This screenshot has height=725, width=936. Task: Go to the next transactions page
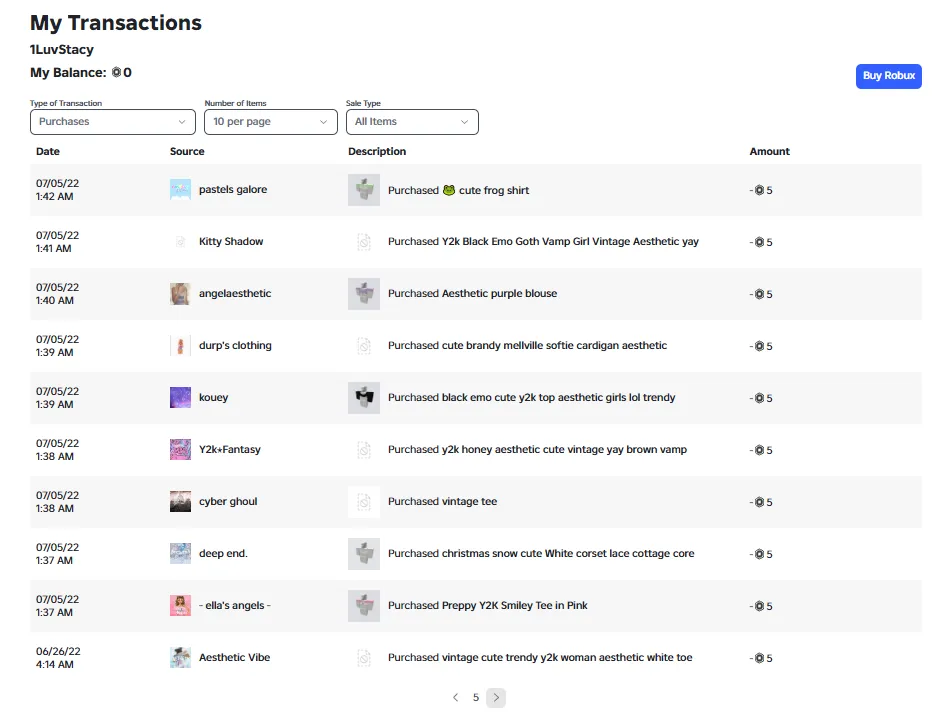(x=496, y=698)
